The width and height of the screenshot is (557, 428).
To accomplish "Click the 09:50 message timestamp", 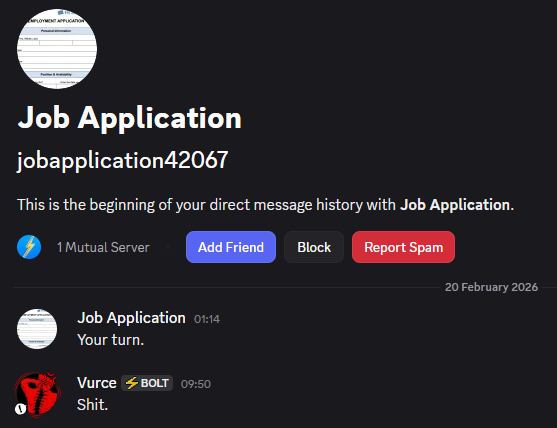I will click(196, 384).
